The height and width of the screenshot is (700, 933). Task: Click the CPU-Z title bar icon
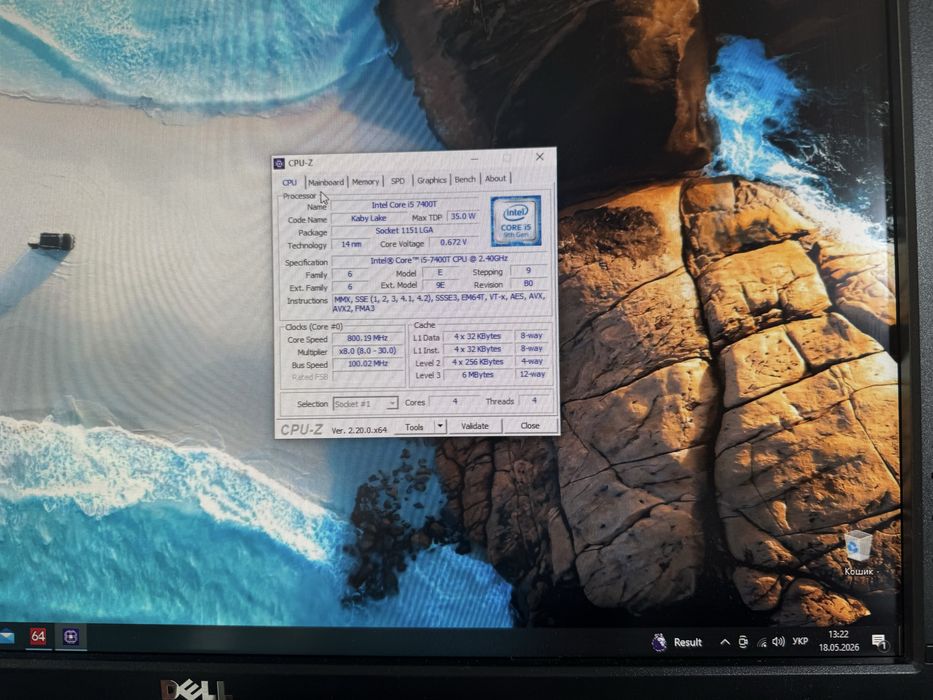click(x=280, y=163)
